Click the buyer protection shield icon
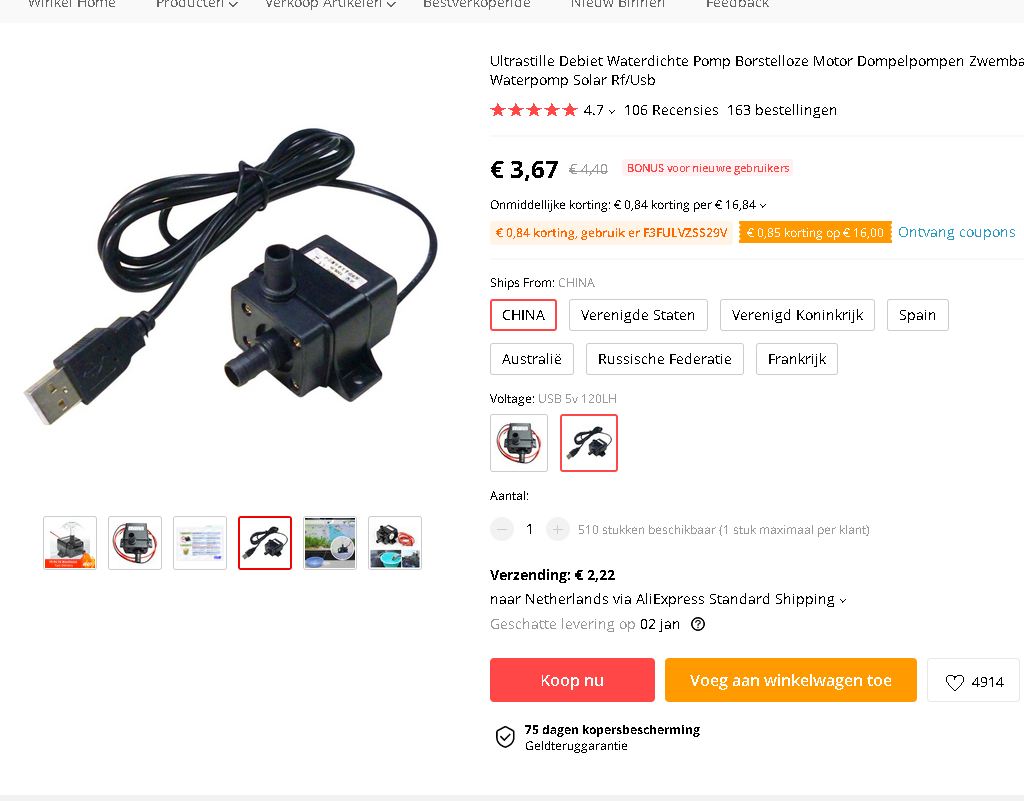The image size is (1024, 801). point(505,737)
